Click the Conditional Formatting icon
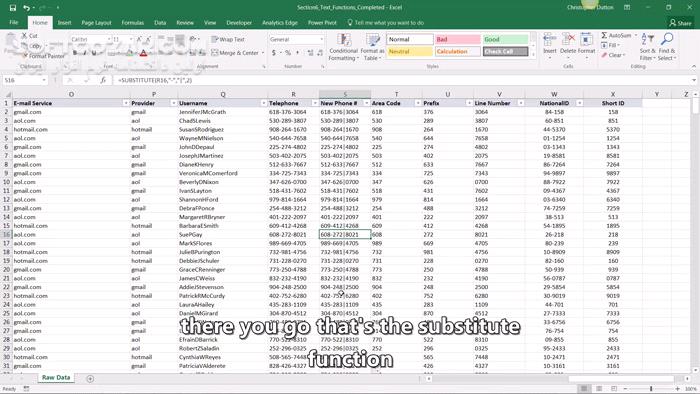This screenshot has height=394, width=700. coord(343,40)
